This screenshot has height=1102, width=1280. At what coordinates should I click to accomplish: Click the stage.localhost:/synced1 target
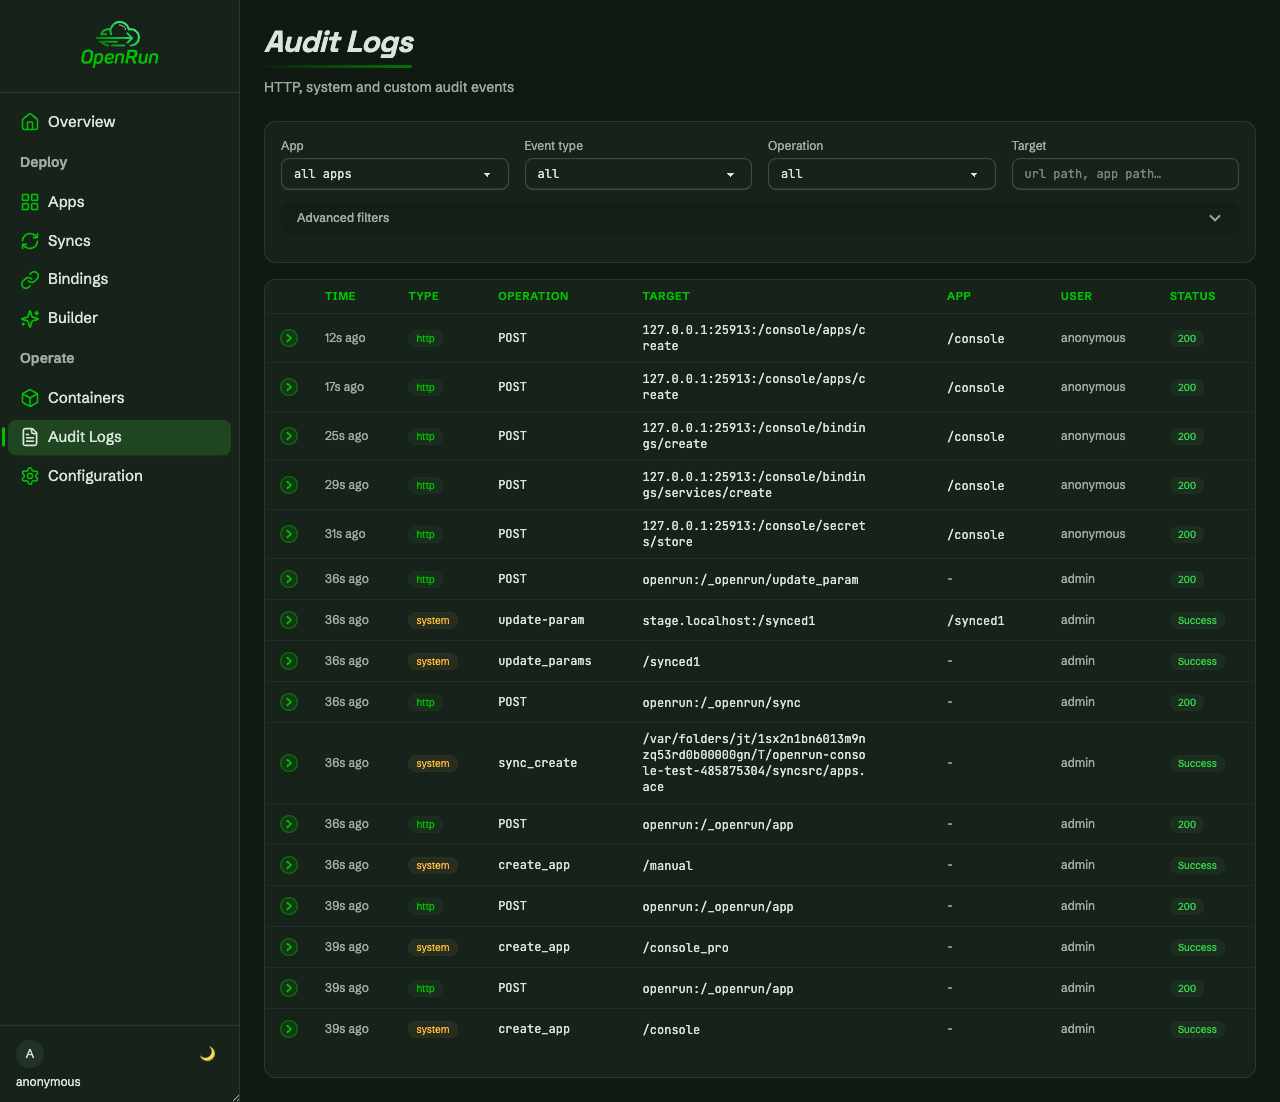(x=729, y=621)
